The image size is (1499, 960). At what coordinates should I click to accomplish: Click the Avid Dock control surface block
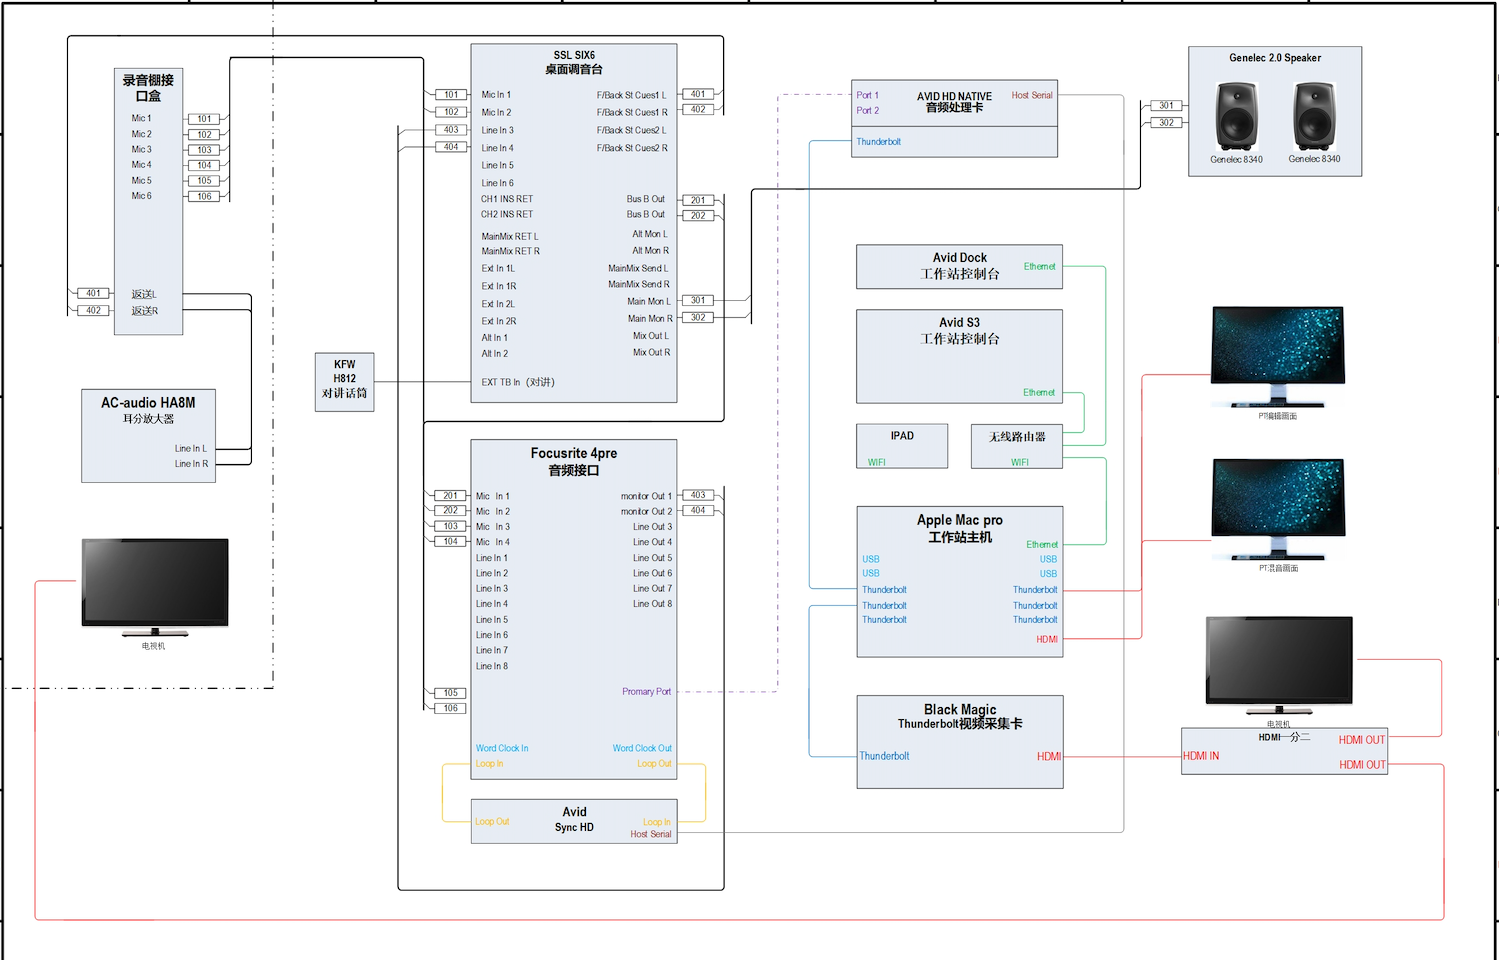tap(959, 266)
